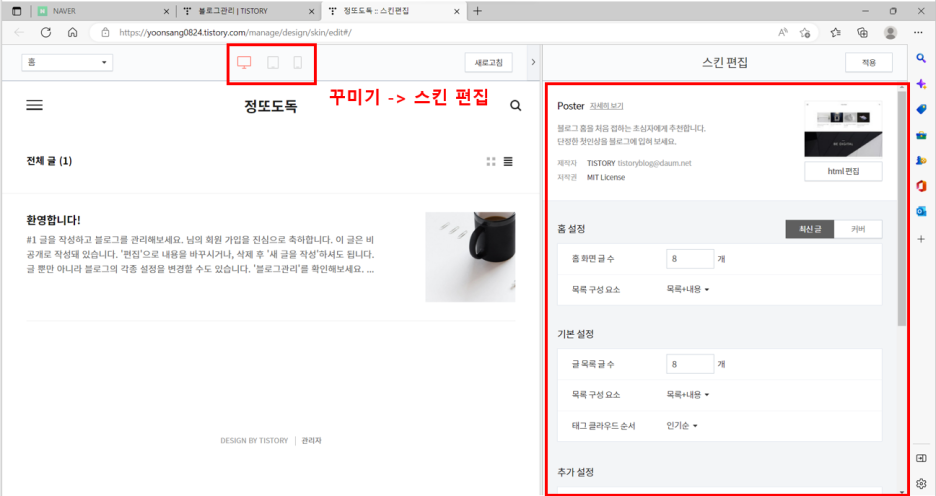The image size is (936, 496).
Task: Switch to tablet preview icon
Action: 273,62
